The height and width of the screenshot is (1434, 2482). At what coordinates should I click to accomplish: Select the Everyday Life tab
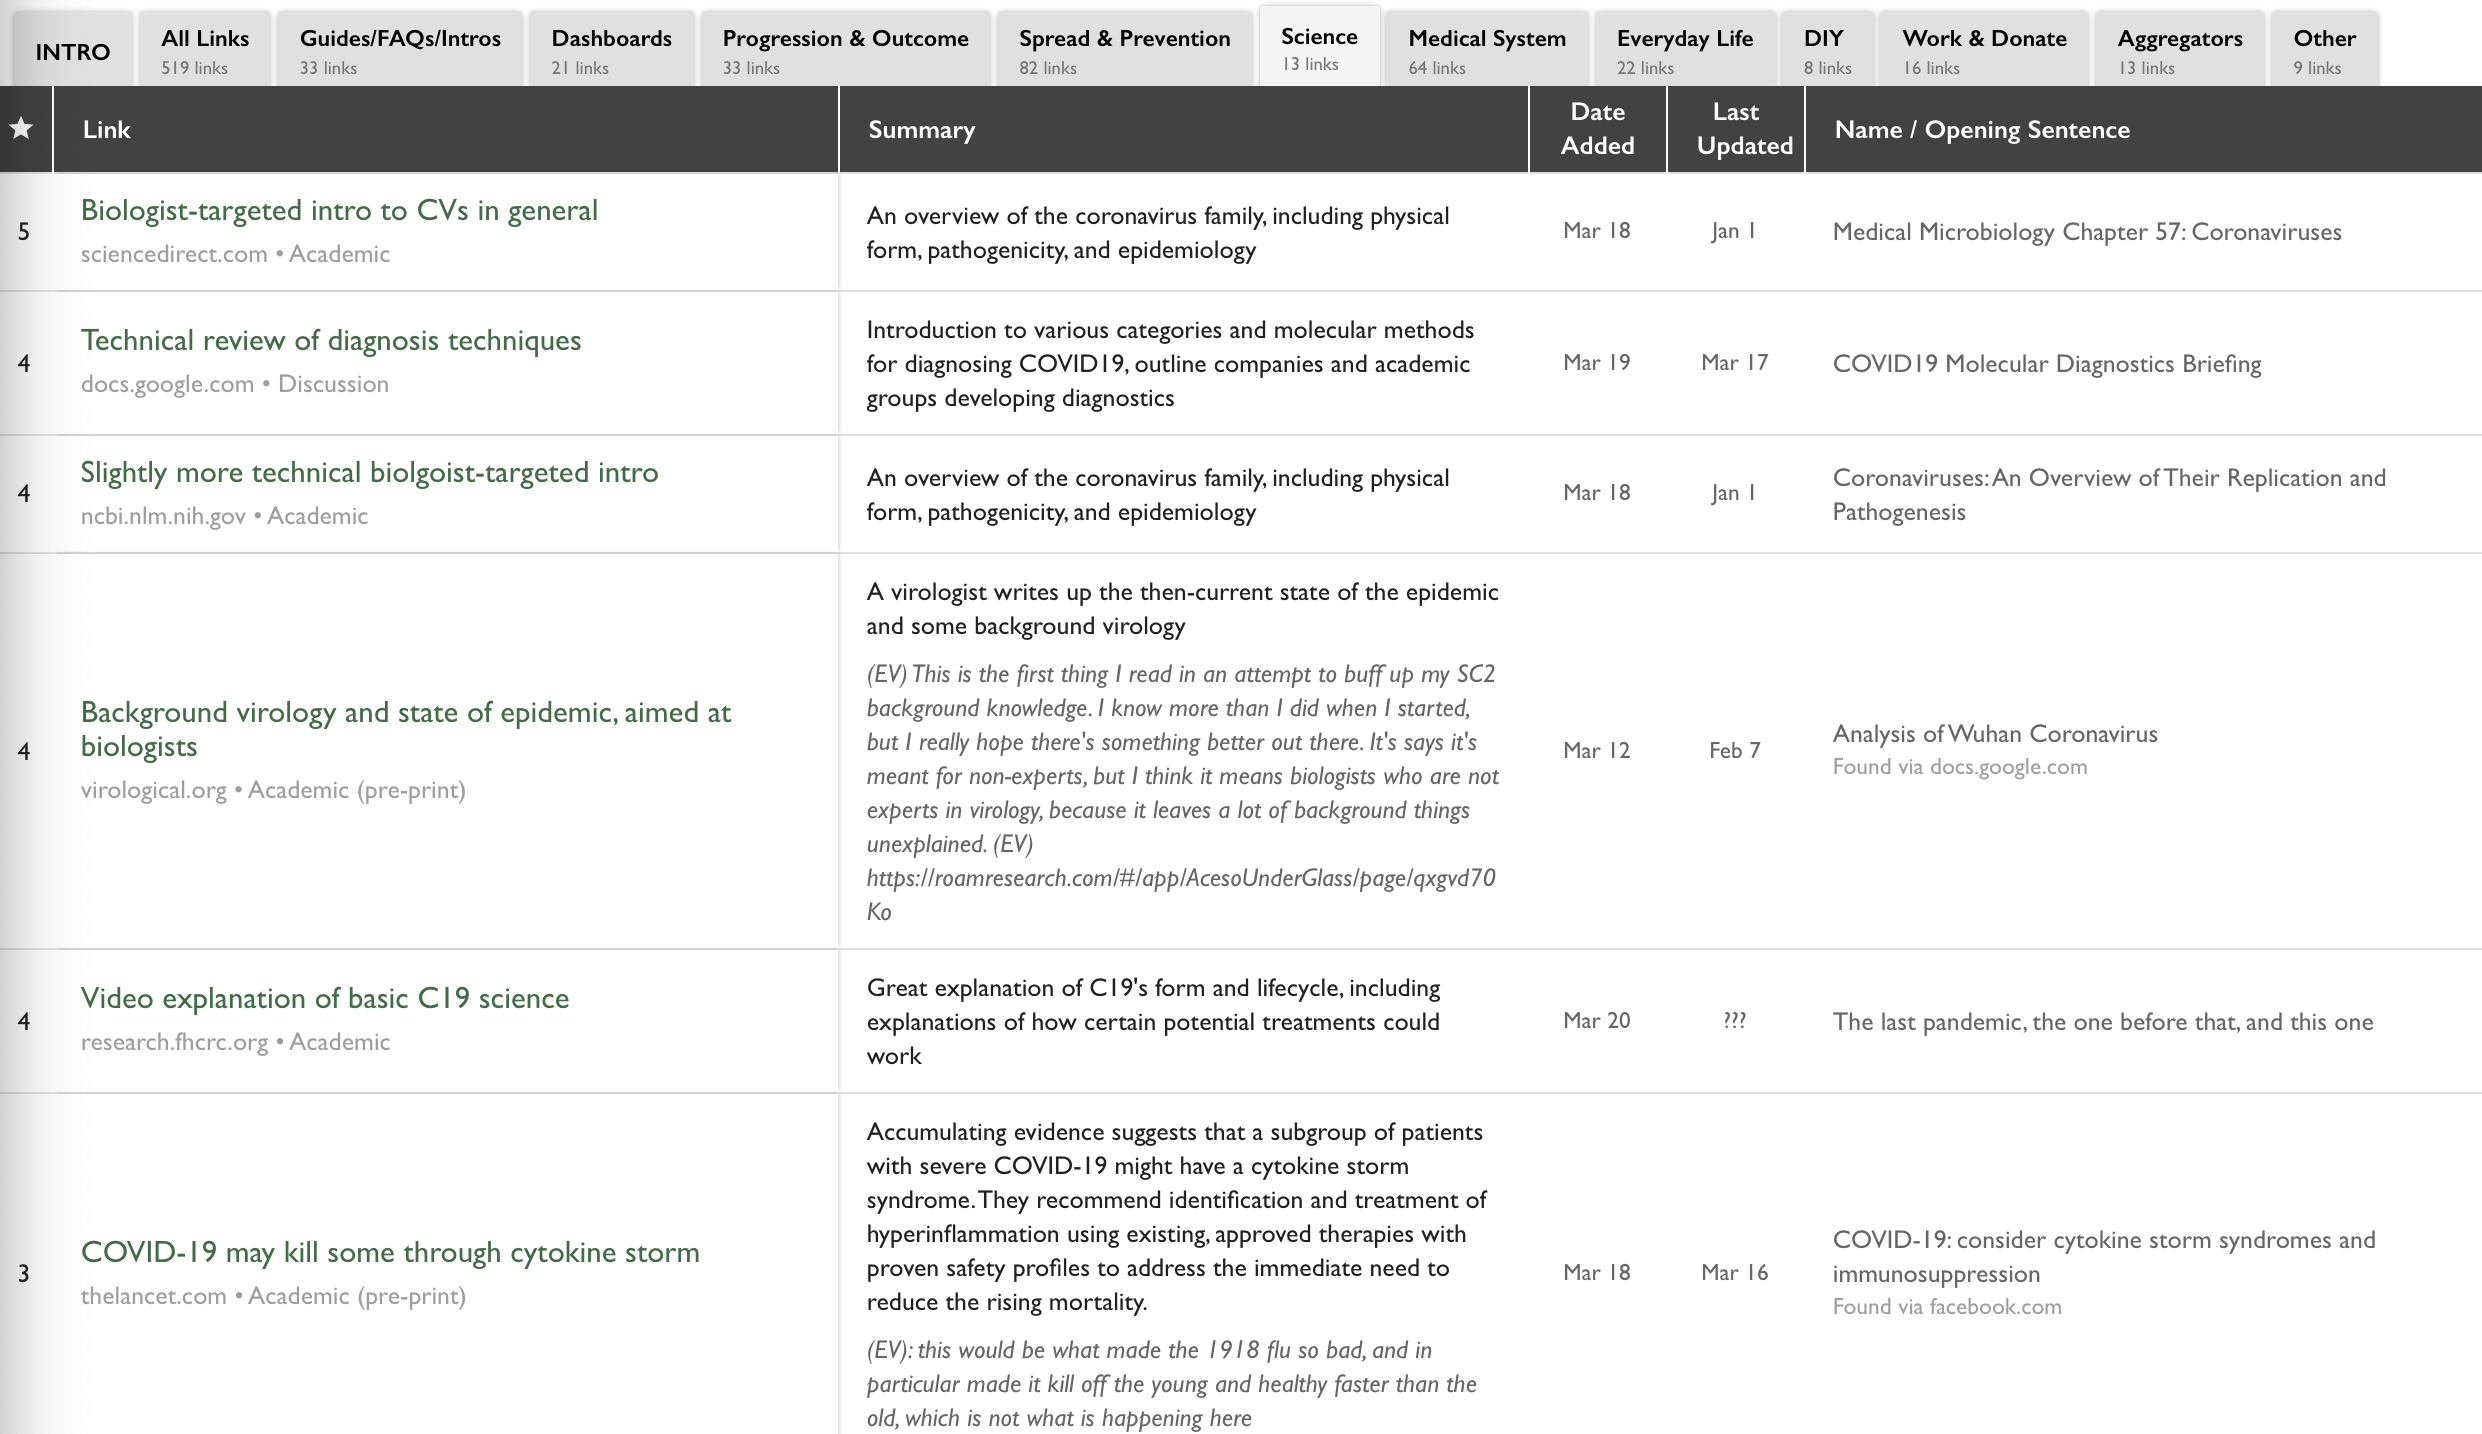click(1684, 50)
